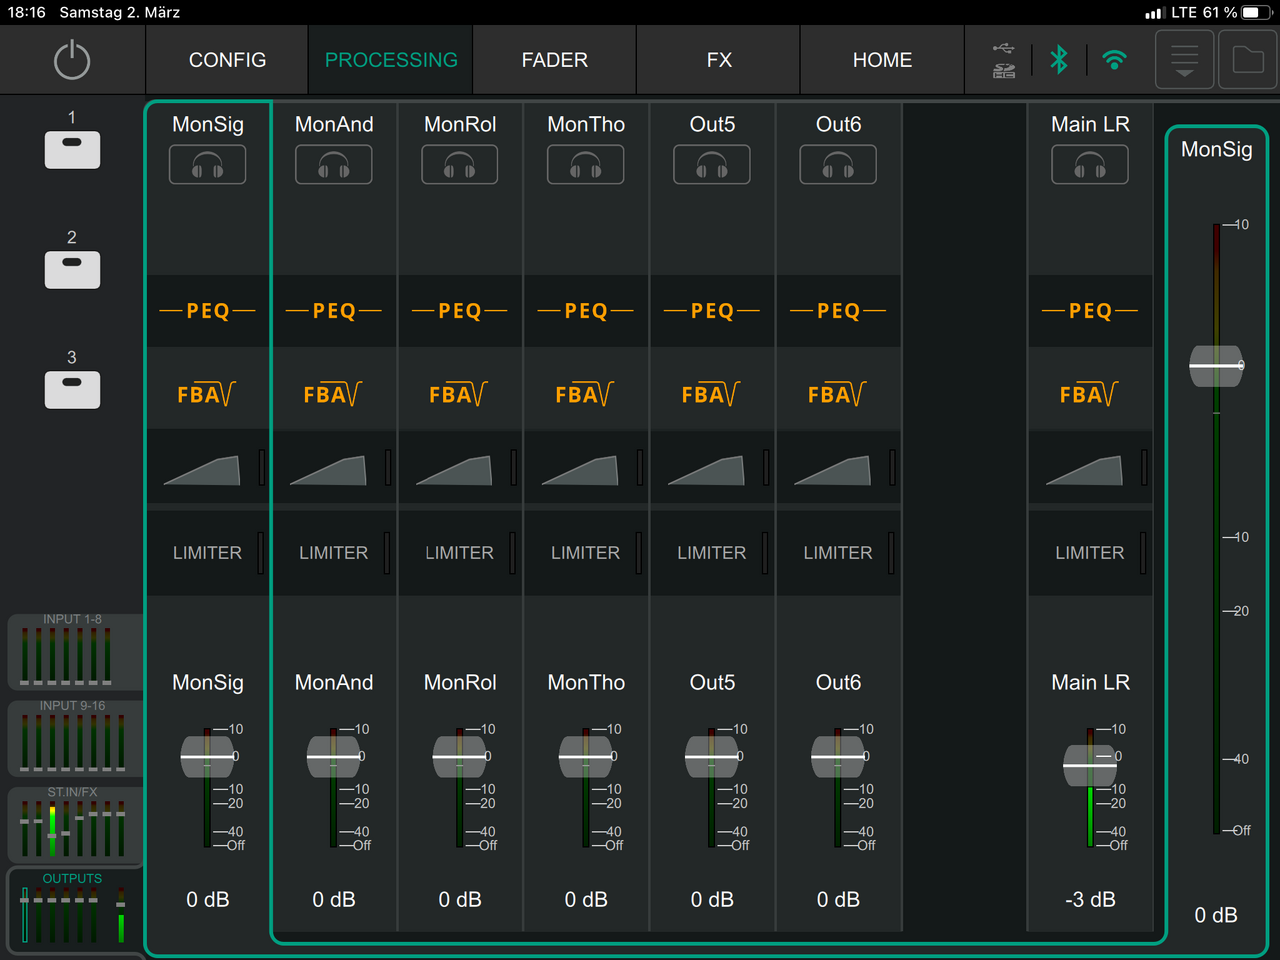Expand the dropdown list menu icon
This screenshot has width=1280, height=960.
tap(1184, 60)
